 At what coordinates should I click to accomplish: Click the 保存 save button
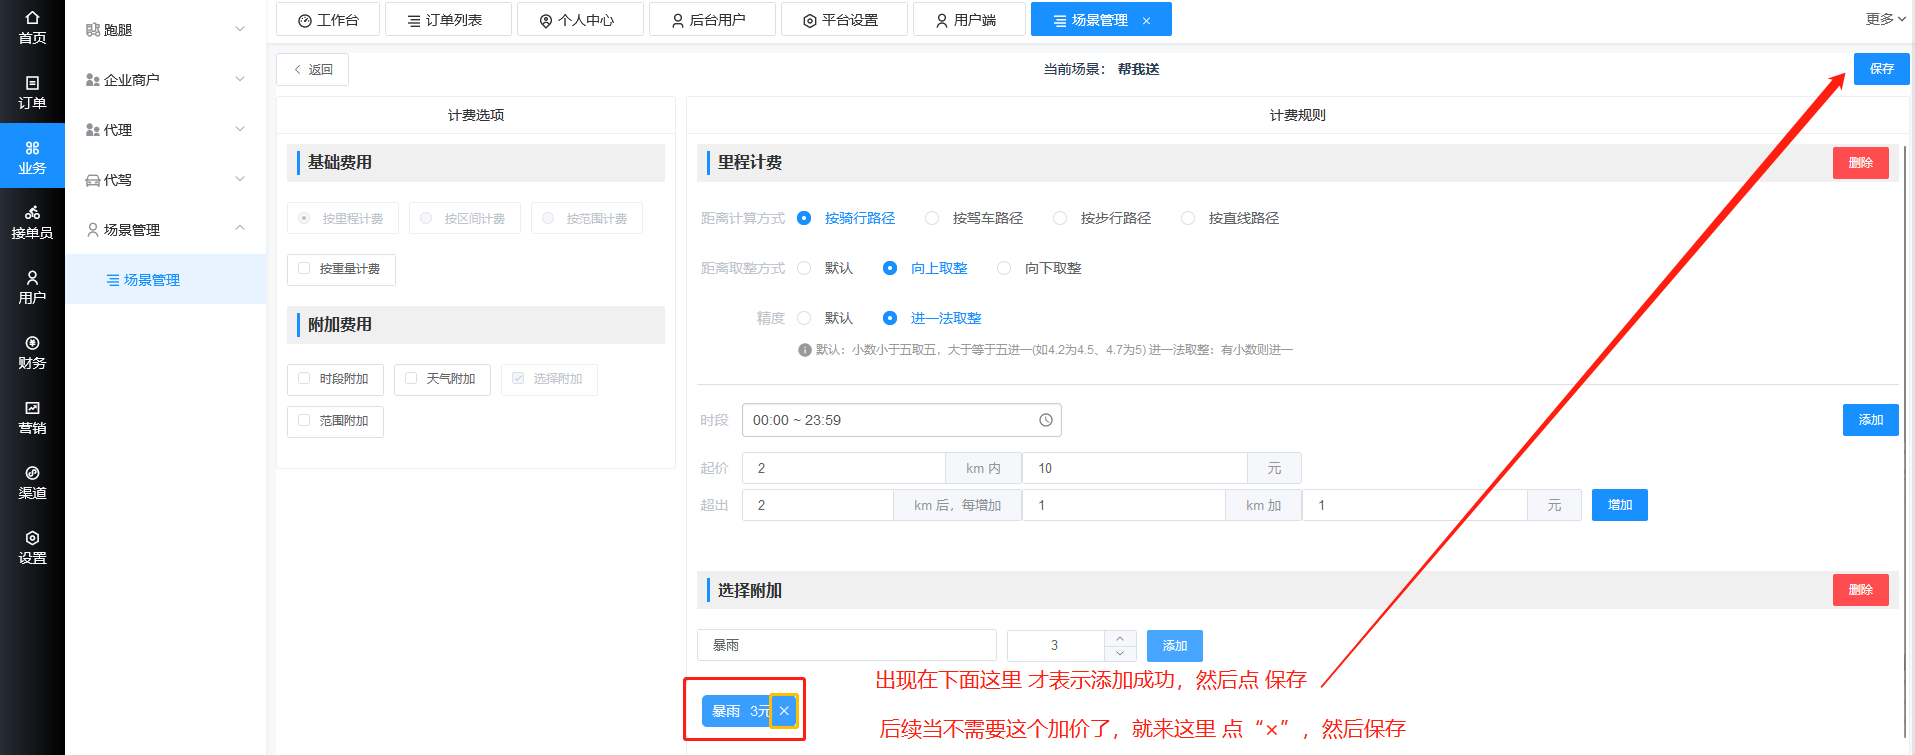[x=1881, y=69]
